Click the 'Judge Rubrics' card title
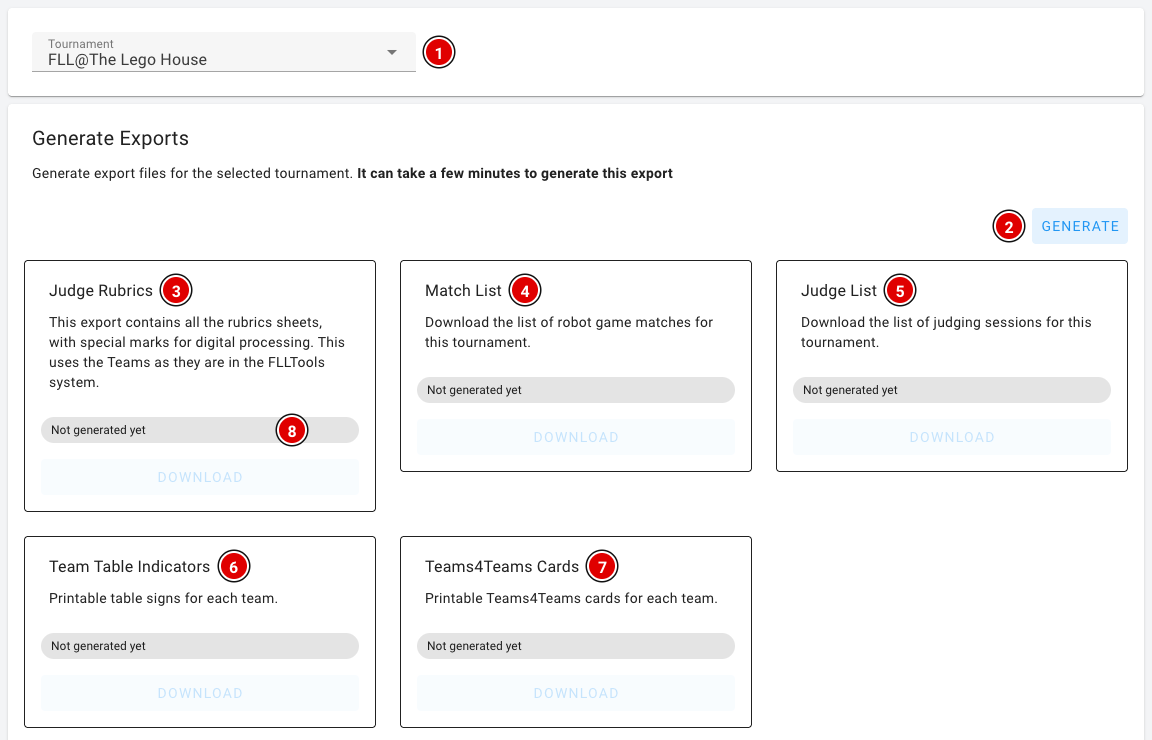1152x740 pixels. coord(101,290)
